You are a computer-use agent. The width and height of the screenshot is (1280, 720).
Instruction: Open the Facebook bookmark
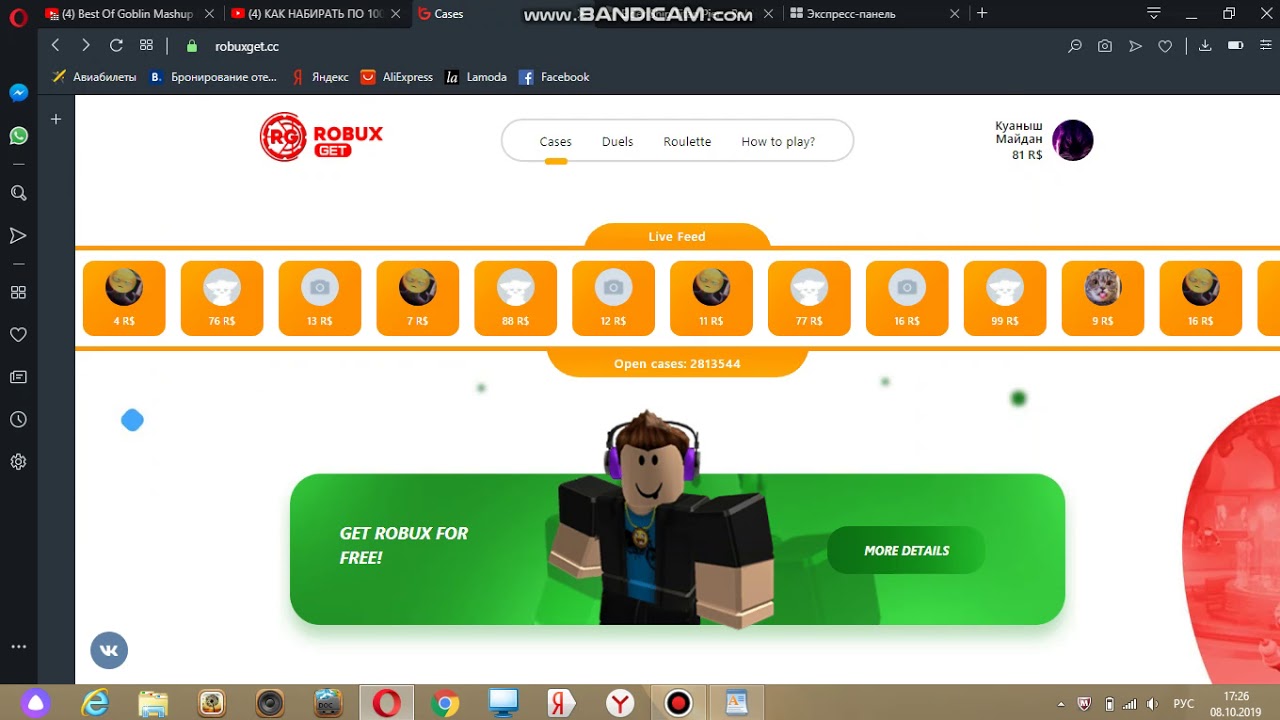[x=554, y=77]
